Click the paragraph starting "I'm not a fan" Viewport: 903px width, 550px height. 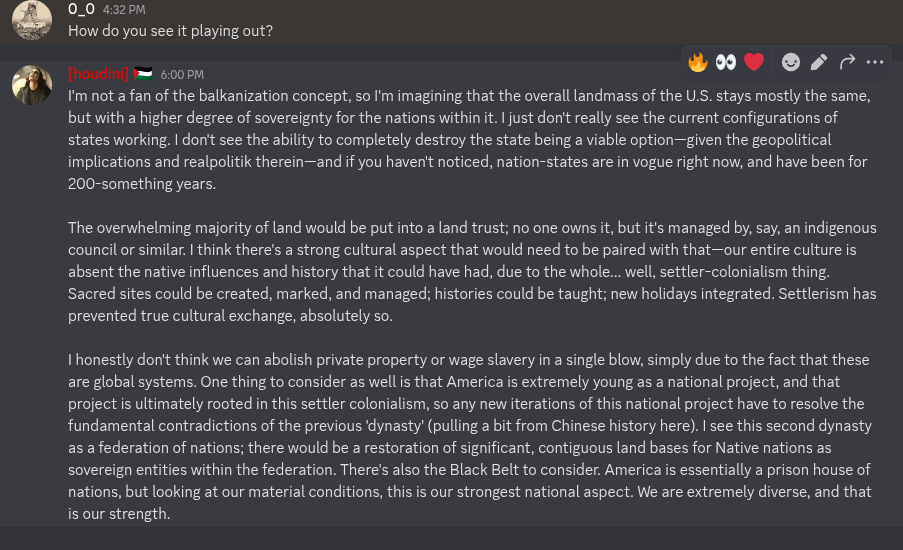[468, 140]
